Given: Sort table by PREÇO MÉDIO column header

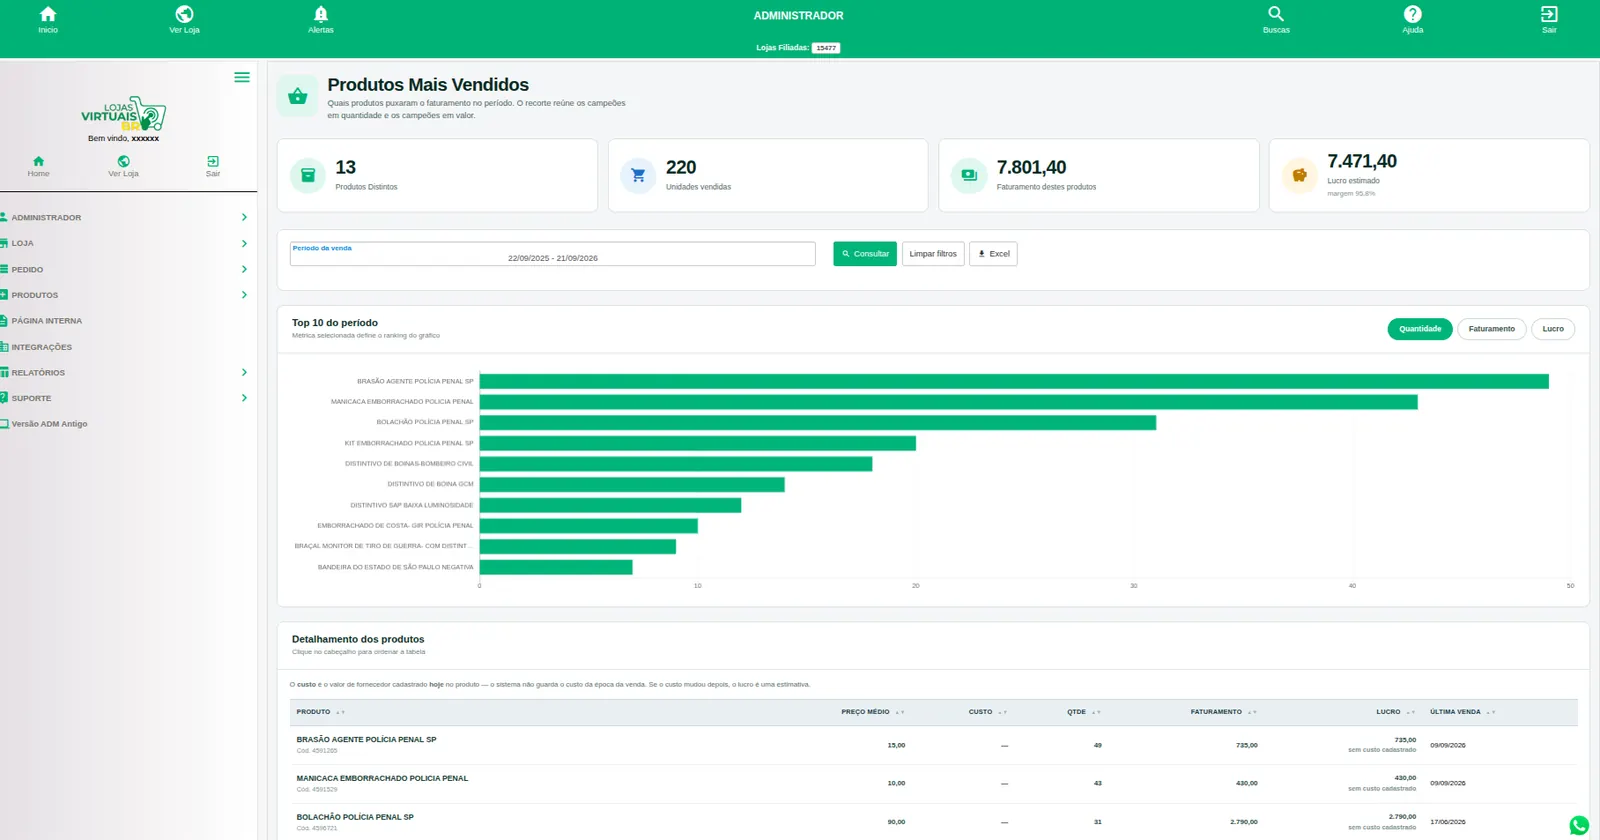Looking at the screenshot, I should click(872, 712).
